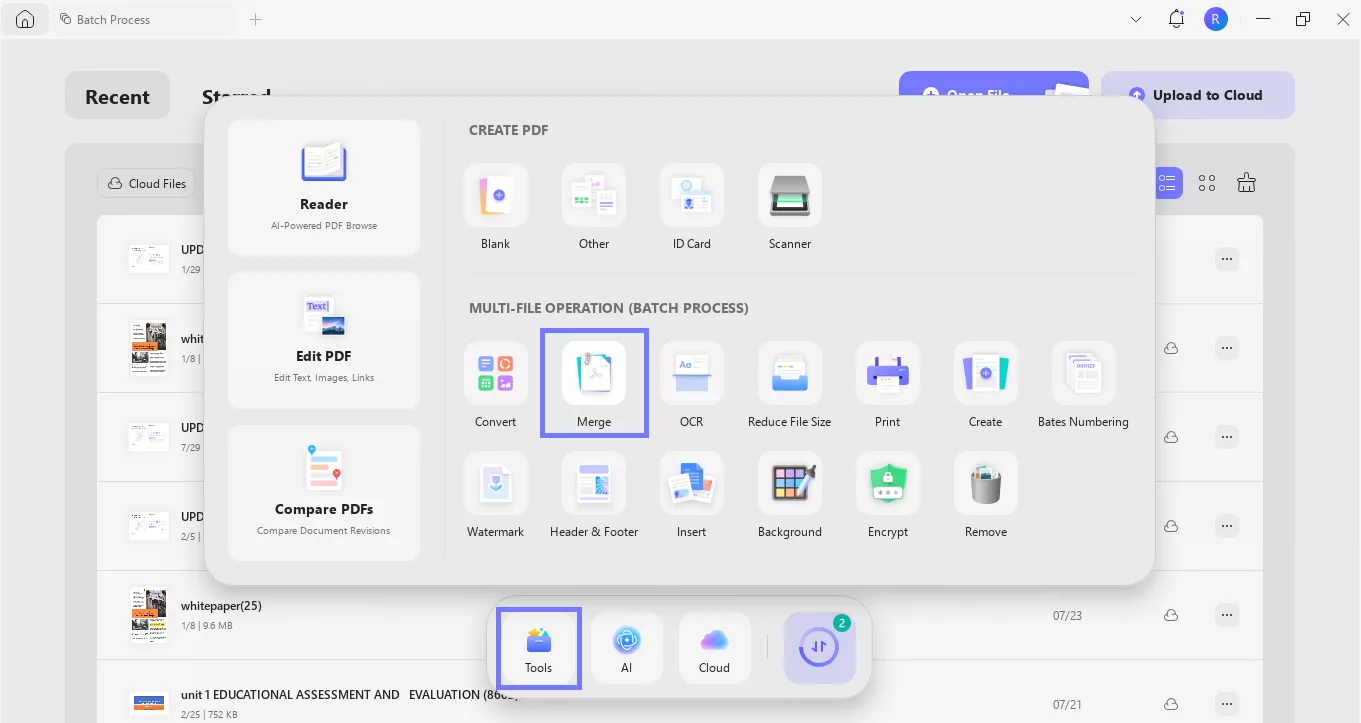Image resolution: width=1361 pixels, height=723 pixels.
Task: Open the Encrypt batch tool
Action: coord(887,491)
